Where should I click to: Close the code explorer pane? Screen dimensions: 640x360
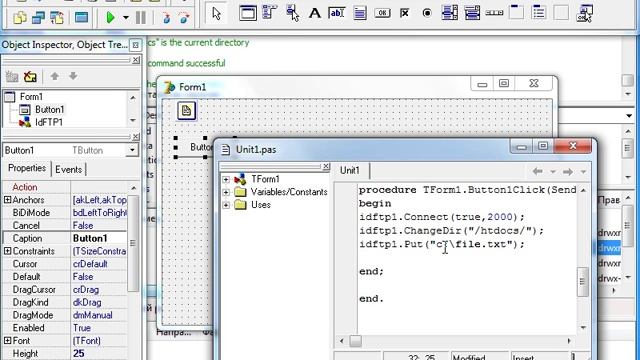[x=326, y=166]
